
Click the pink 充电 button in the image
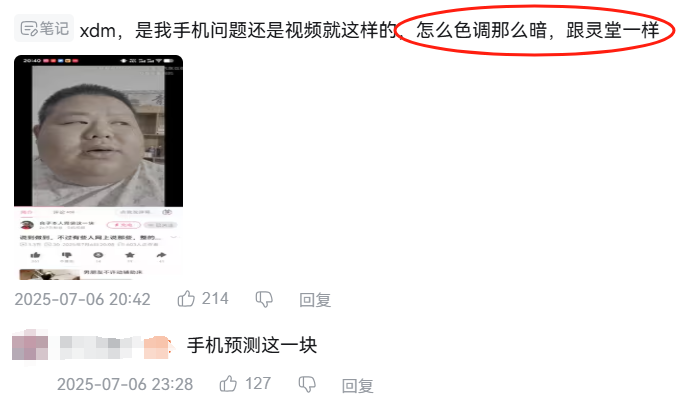tap(124, 225)
